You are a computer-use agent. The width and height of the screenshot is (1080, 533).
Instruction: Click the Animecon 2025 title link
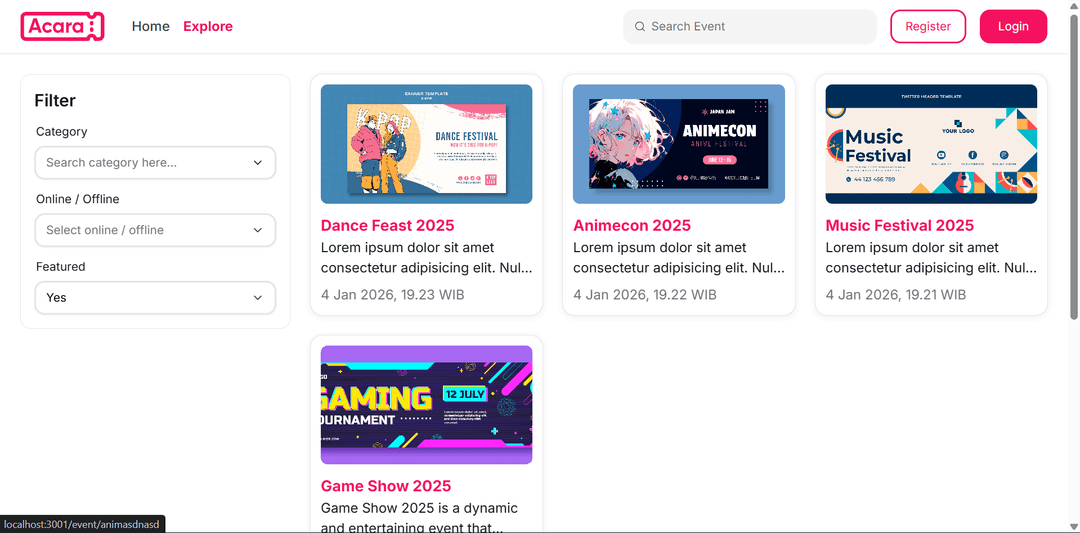632,226
